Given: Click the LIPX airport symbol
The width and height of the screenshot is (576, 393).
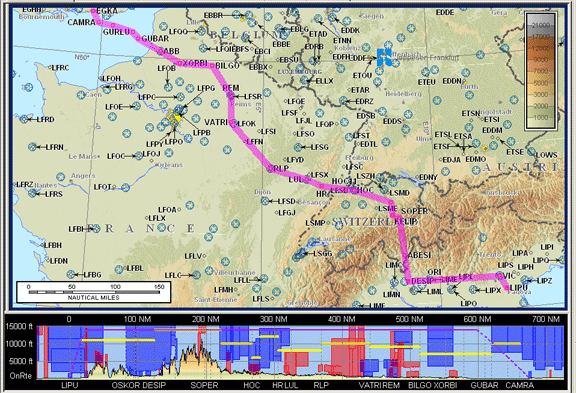Looking at the screenshot, I should pyautogui.click(x=474, y=290).
